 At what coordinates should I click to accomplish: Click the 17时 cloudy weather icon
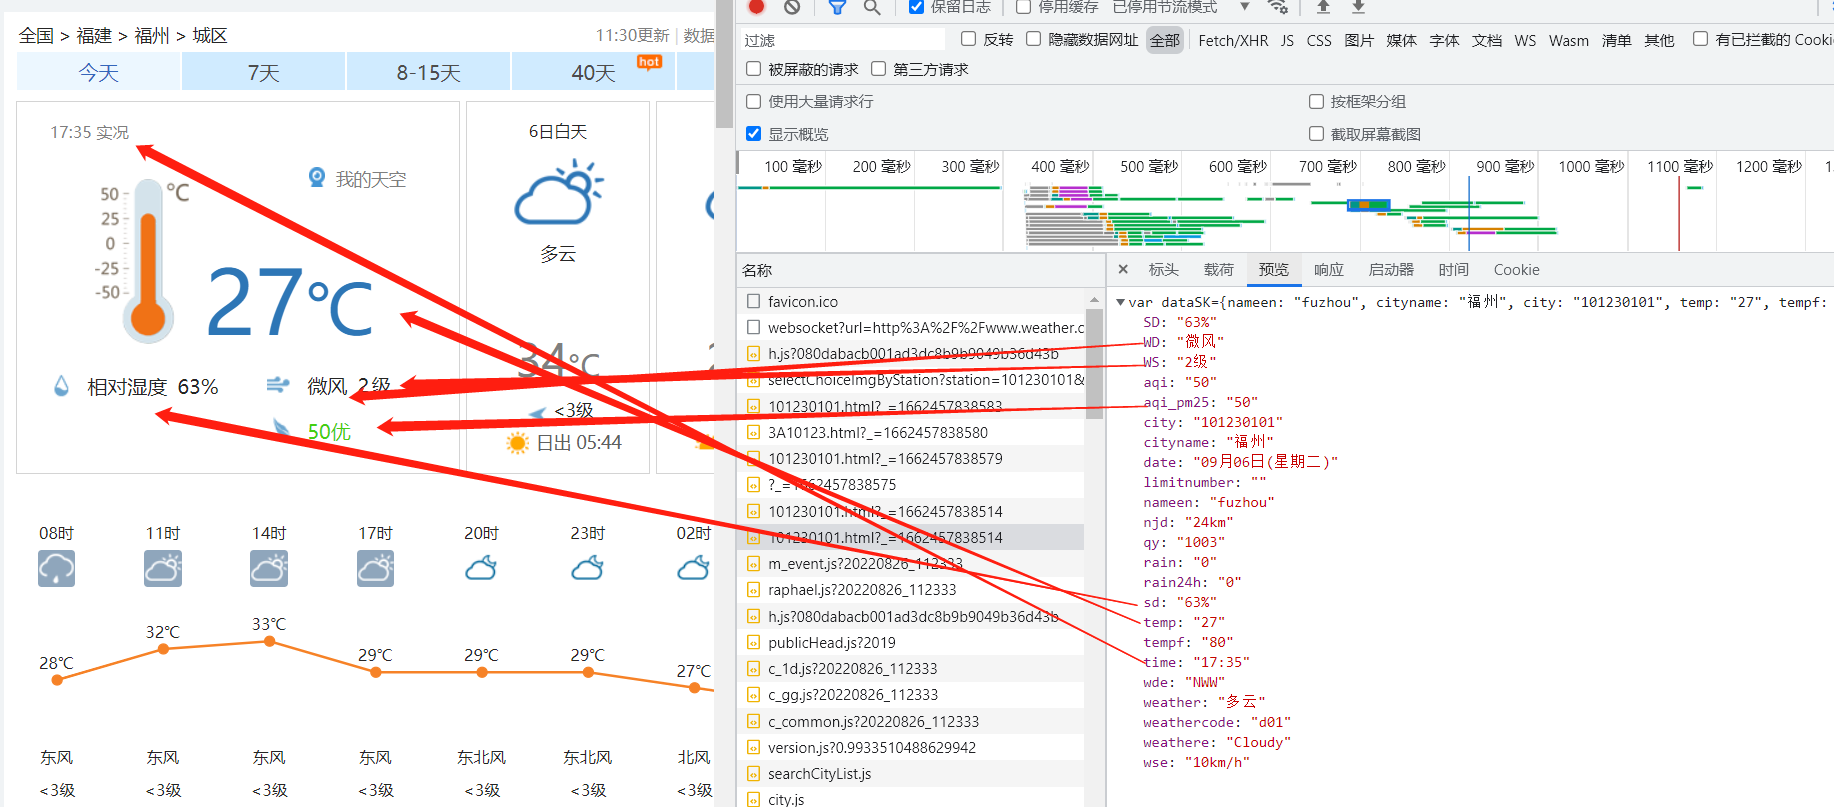pyautogui.click(x=375, y=568)
